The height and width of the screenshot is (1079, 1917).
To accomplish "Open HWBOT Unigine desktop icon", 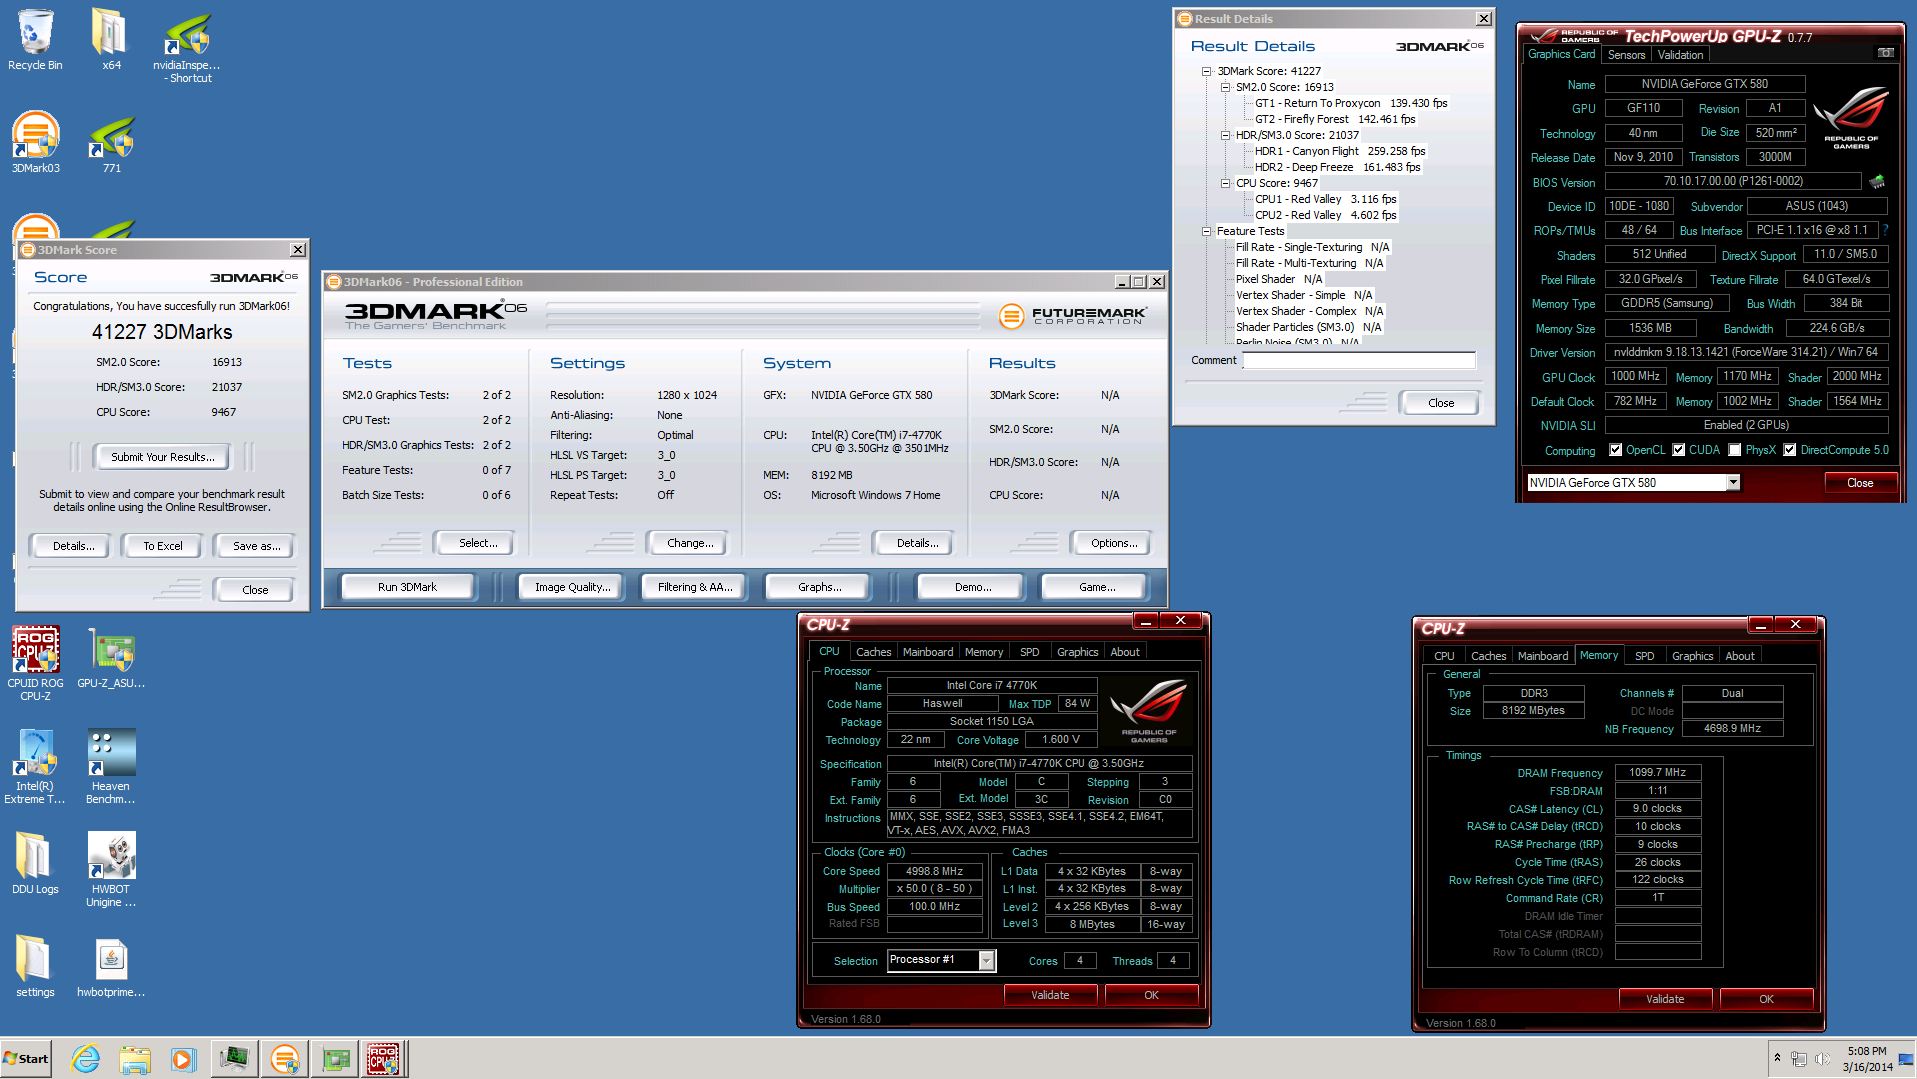I will (x=111, y=869).
